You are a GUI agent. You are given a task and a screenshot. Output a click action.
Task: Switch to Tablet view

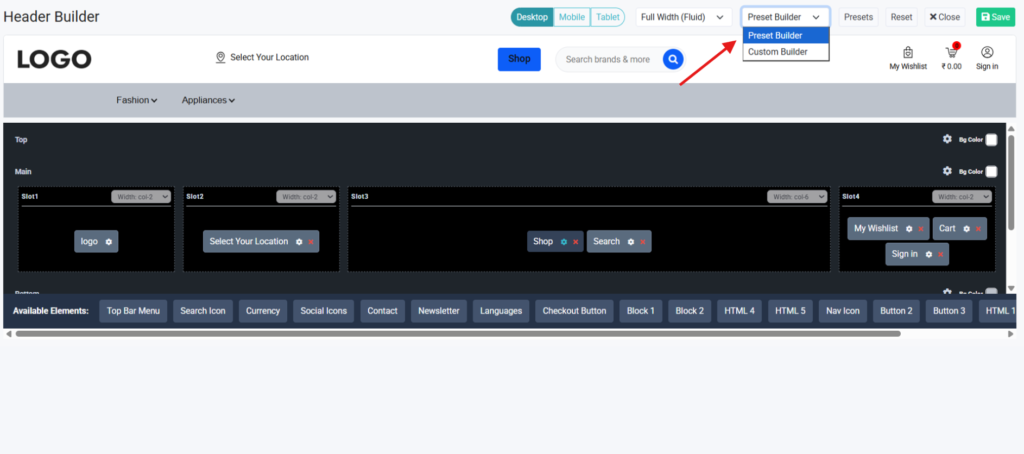pos(608,17)
